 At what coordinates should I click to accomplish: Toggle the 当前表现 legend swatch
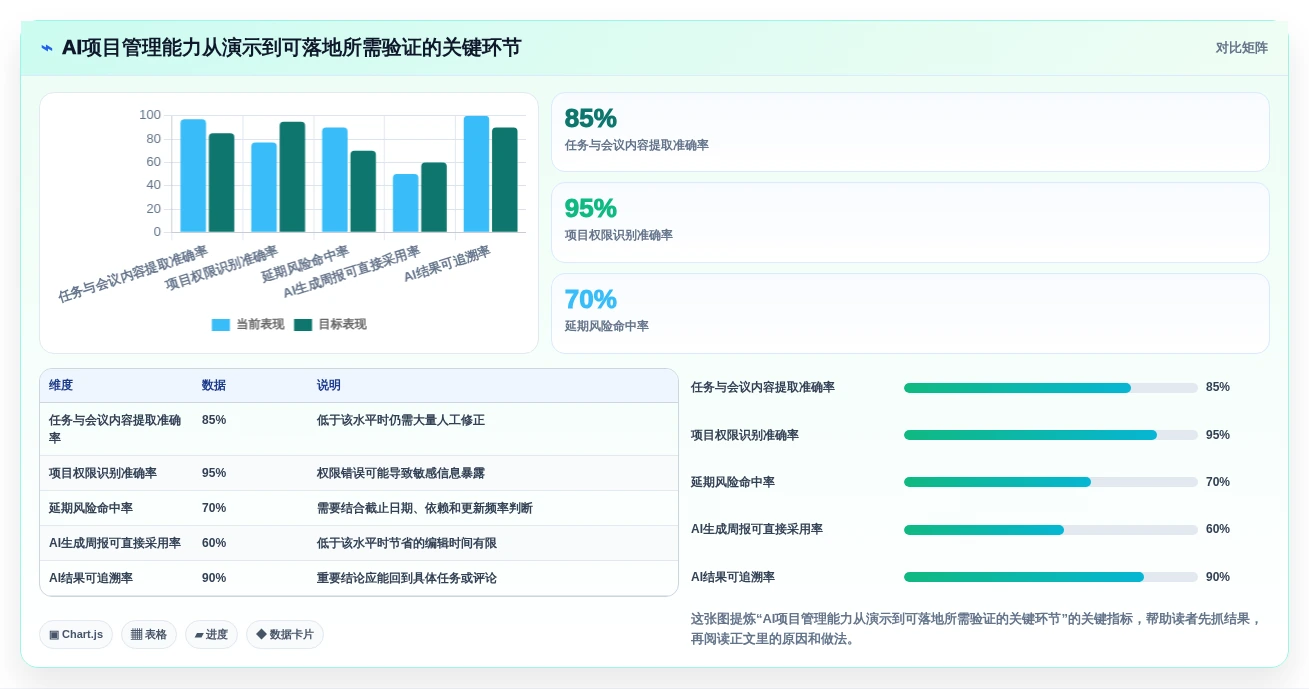[x=221, y=325]
